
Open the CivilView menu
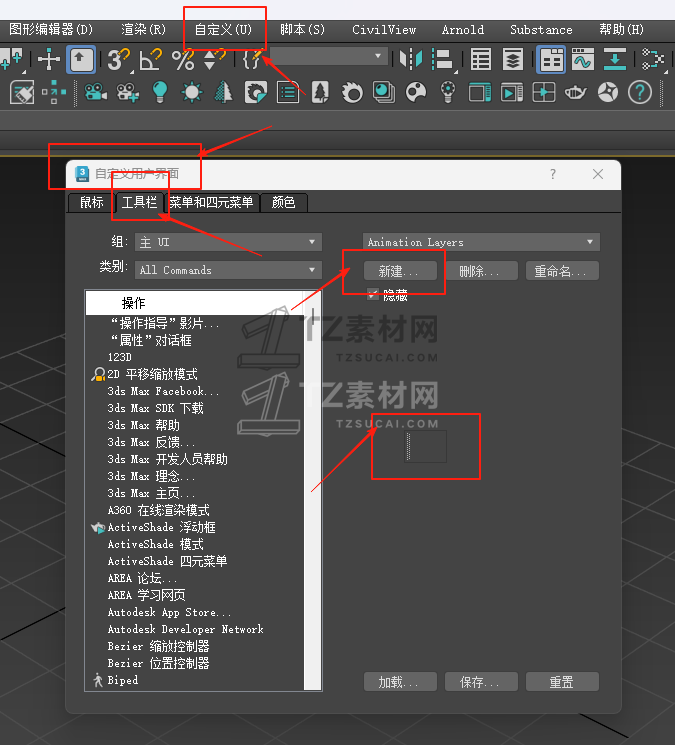[384, 29]
